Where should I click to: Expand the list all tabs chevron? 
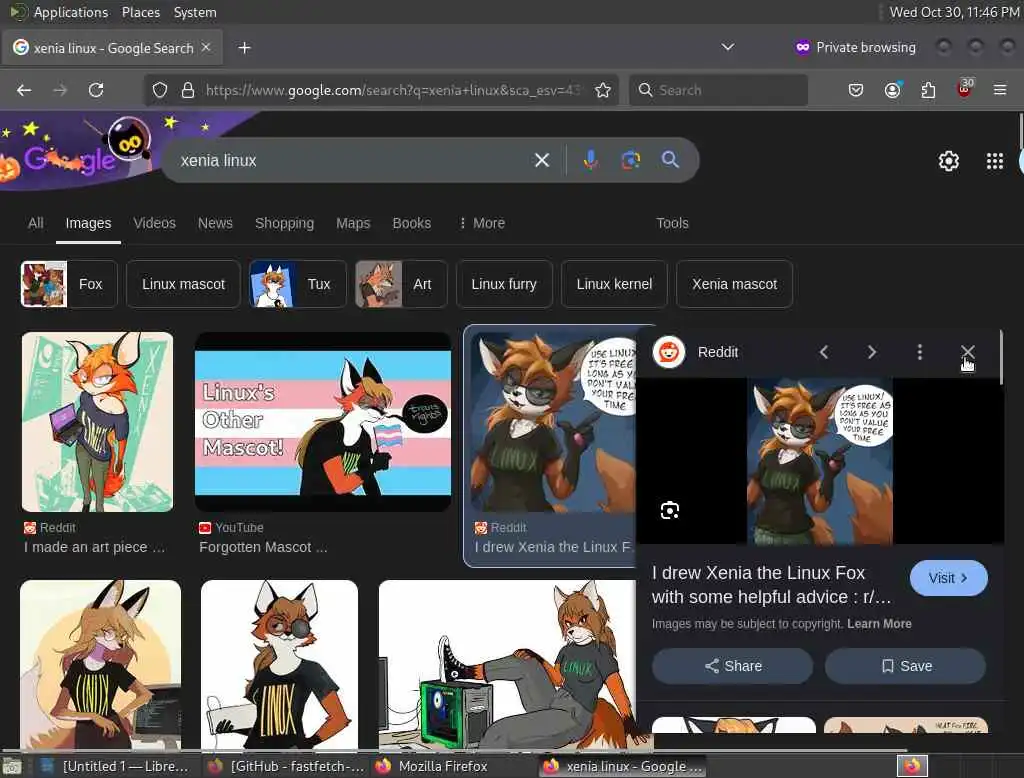728,47
